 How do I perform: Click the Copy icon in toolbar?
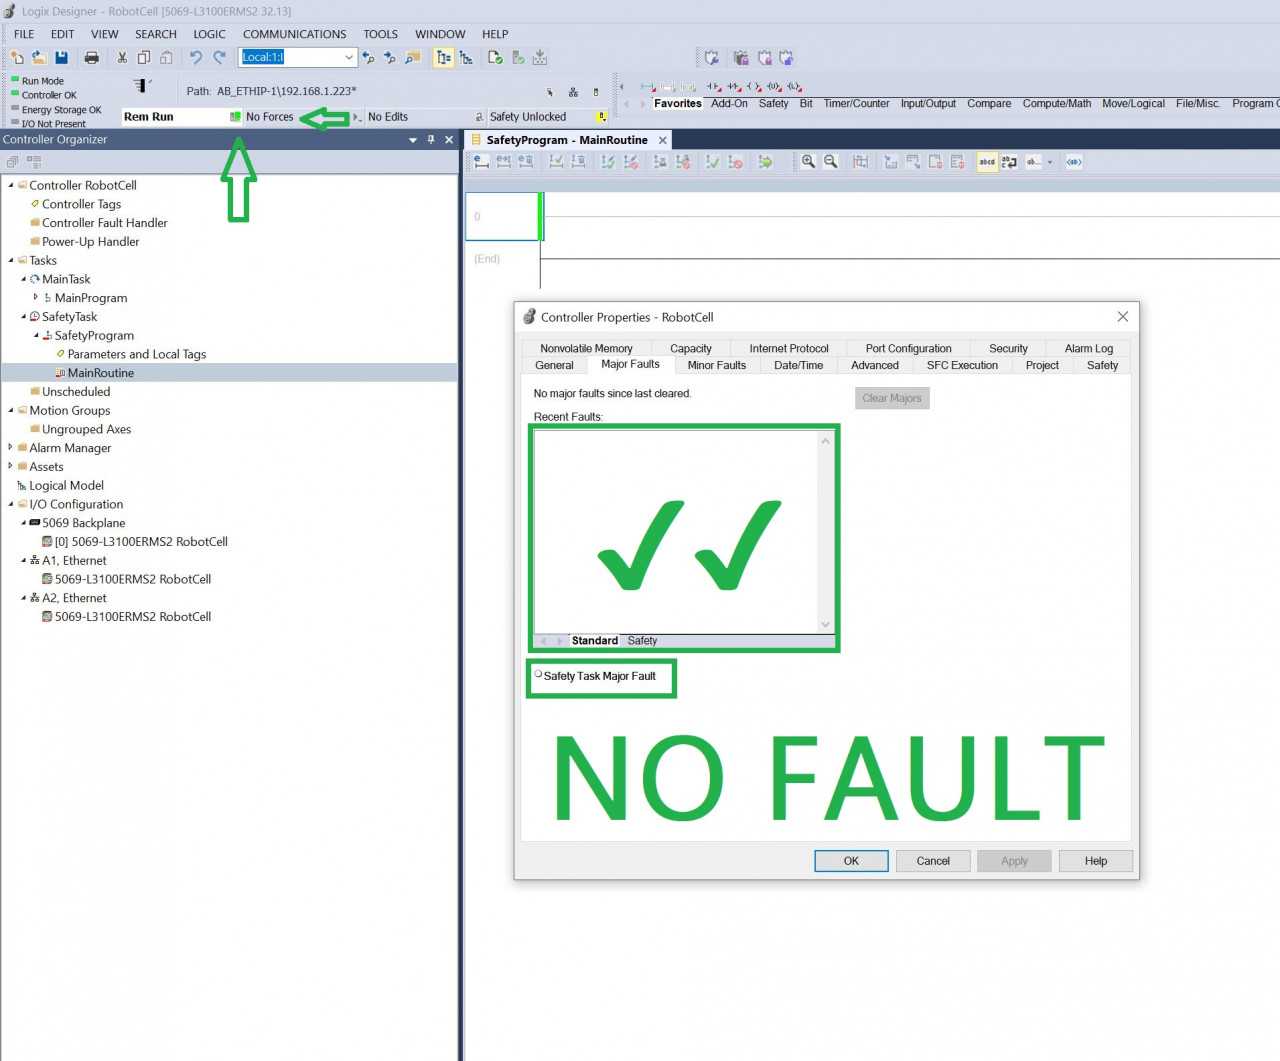tap(144, 58)
